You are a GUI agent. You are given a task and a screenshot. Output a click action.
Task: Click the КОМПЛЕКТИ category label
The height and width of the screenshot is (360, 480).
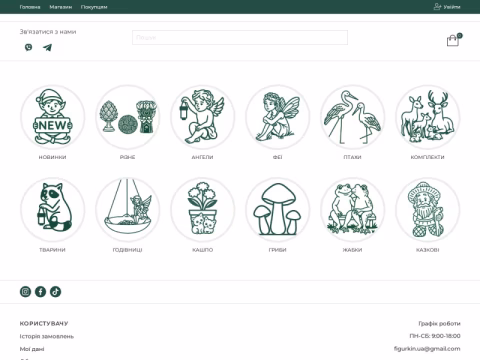click(x=427, y=157)
